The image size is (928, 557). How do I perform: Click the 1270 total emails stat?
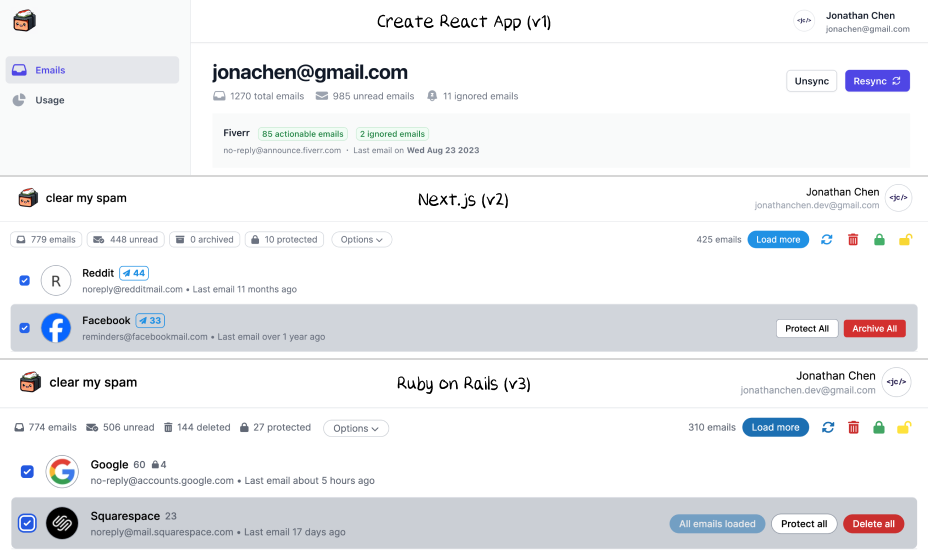[x=259, y=96]
